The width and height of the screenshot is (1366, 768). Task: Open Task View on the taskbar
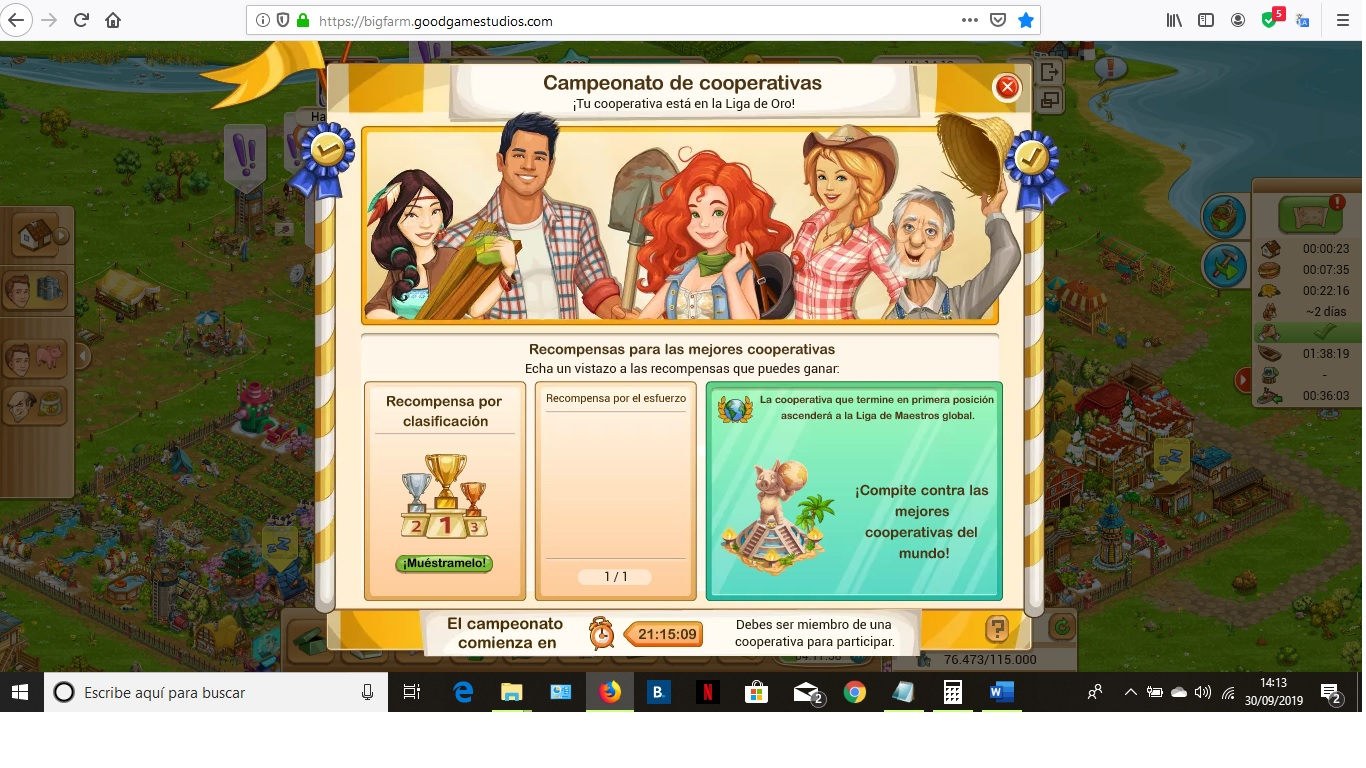point(411,692)
